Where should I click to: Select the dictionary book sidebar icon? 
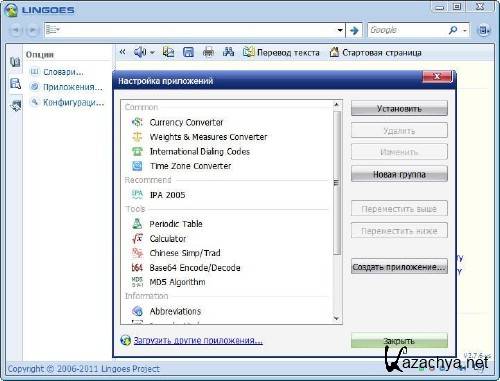[x=15, y=62]
